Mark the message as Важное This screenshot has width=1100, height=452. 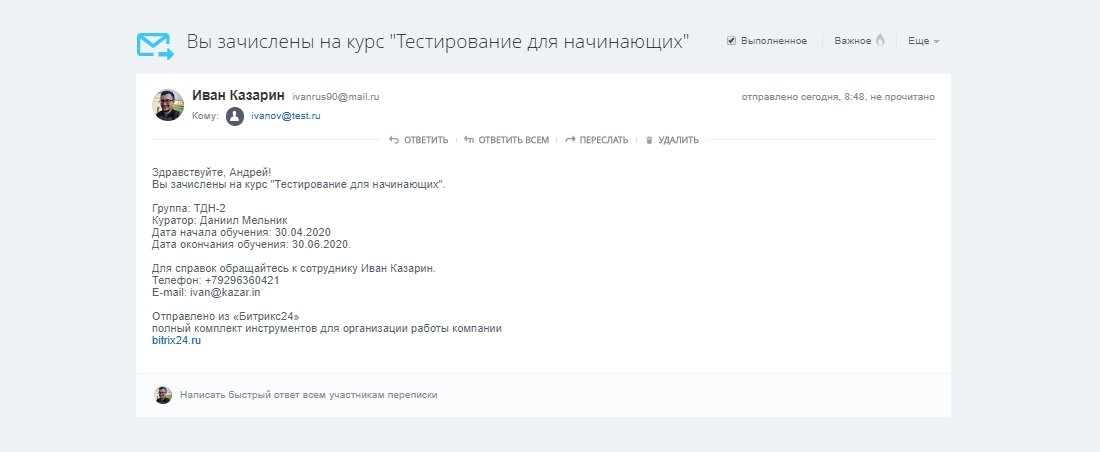pos(852,41)
